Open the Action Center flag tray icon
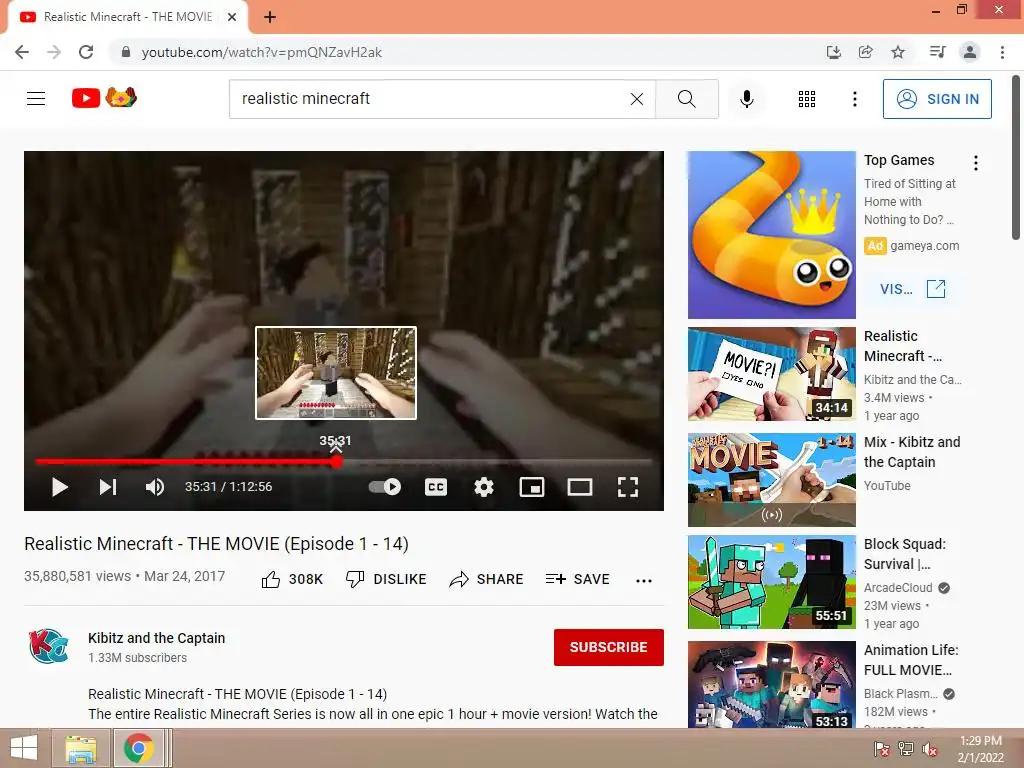 click(x=882, y=749)
